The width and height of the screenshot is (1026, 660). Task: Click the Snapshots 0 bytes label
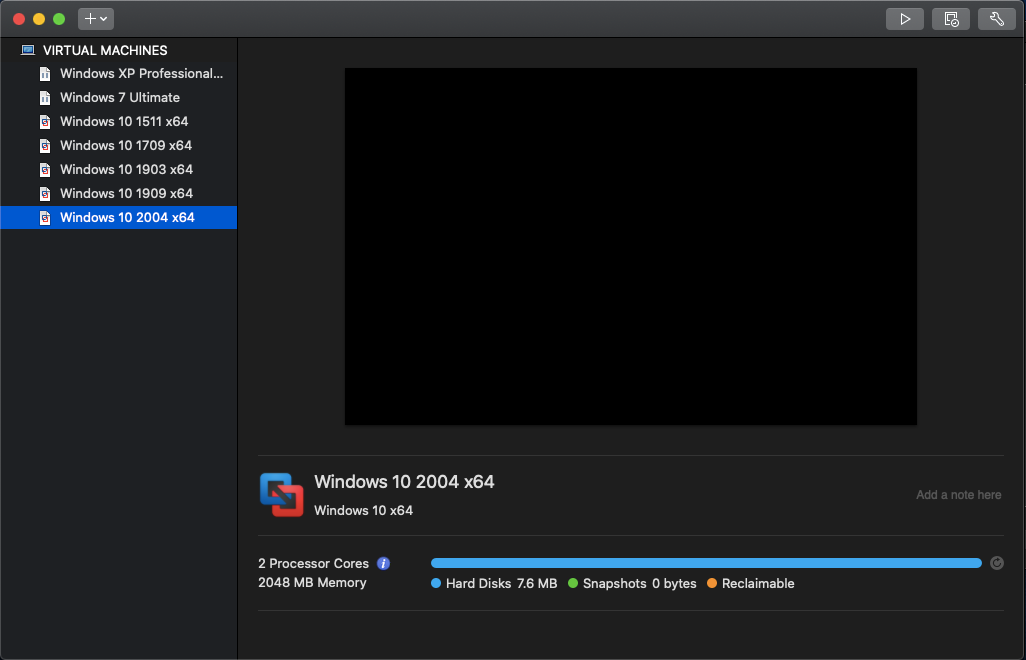[x=639, y=583]
